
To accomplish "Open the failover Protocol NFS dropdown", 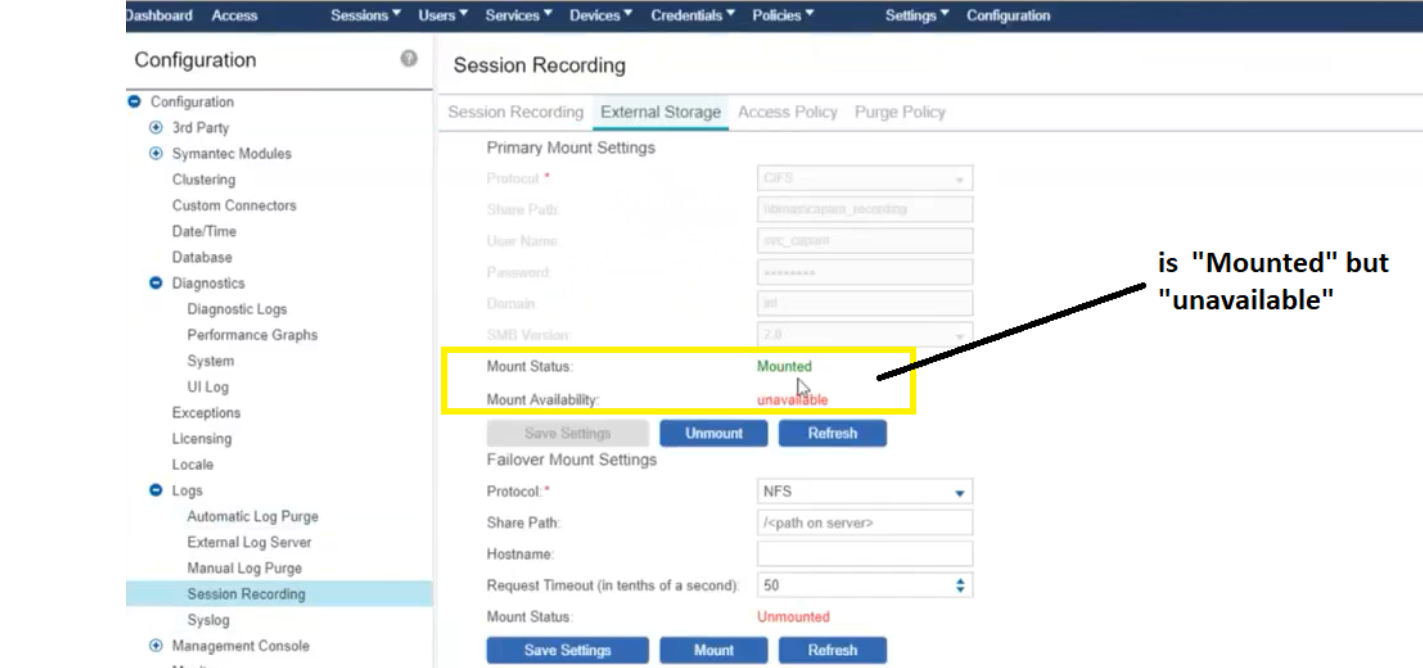I will (x=864, y=492).
